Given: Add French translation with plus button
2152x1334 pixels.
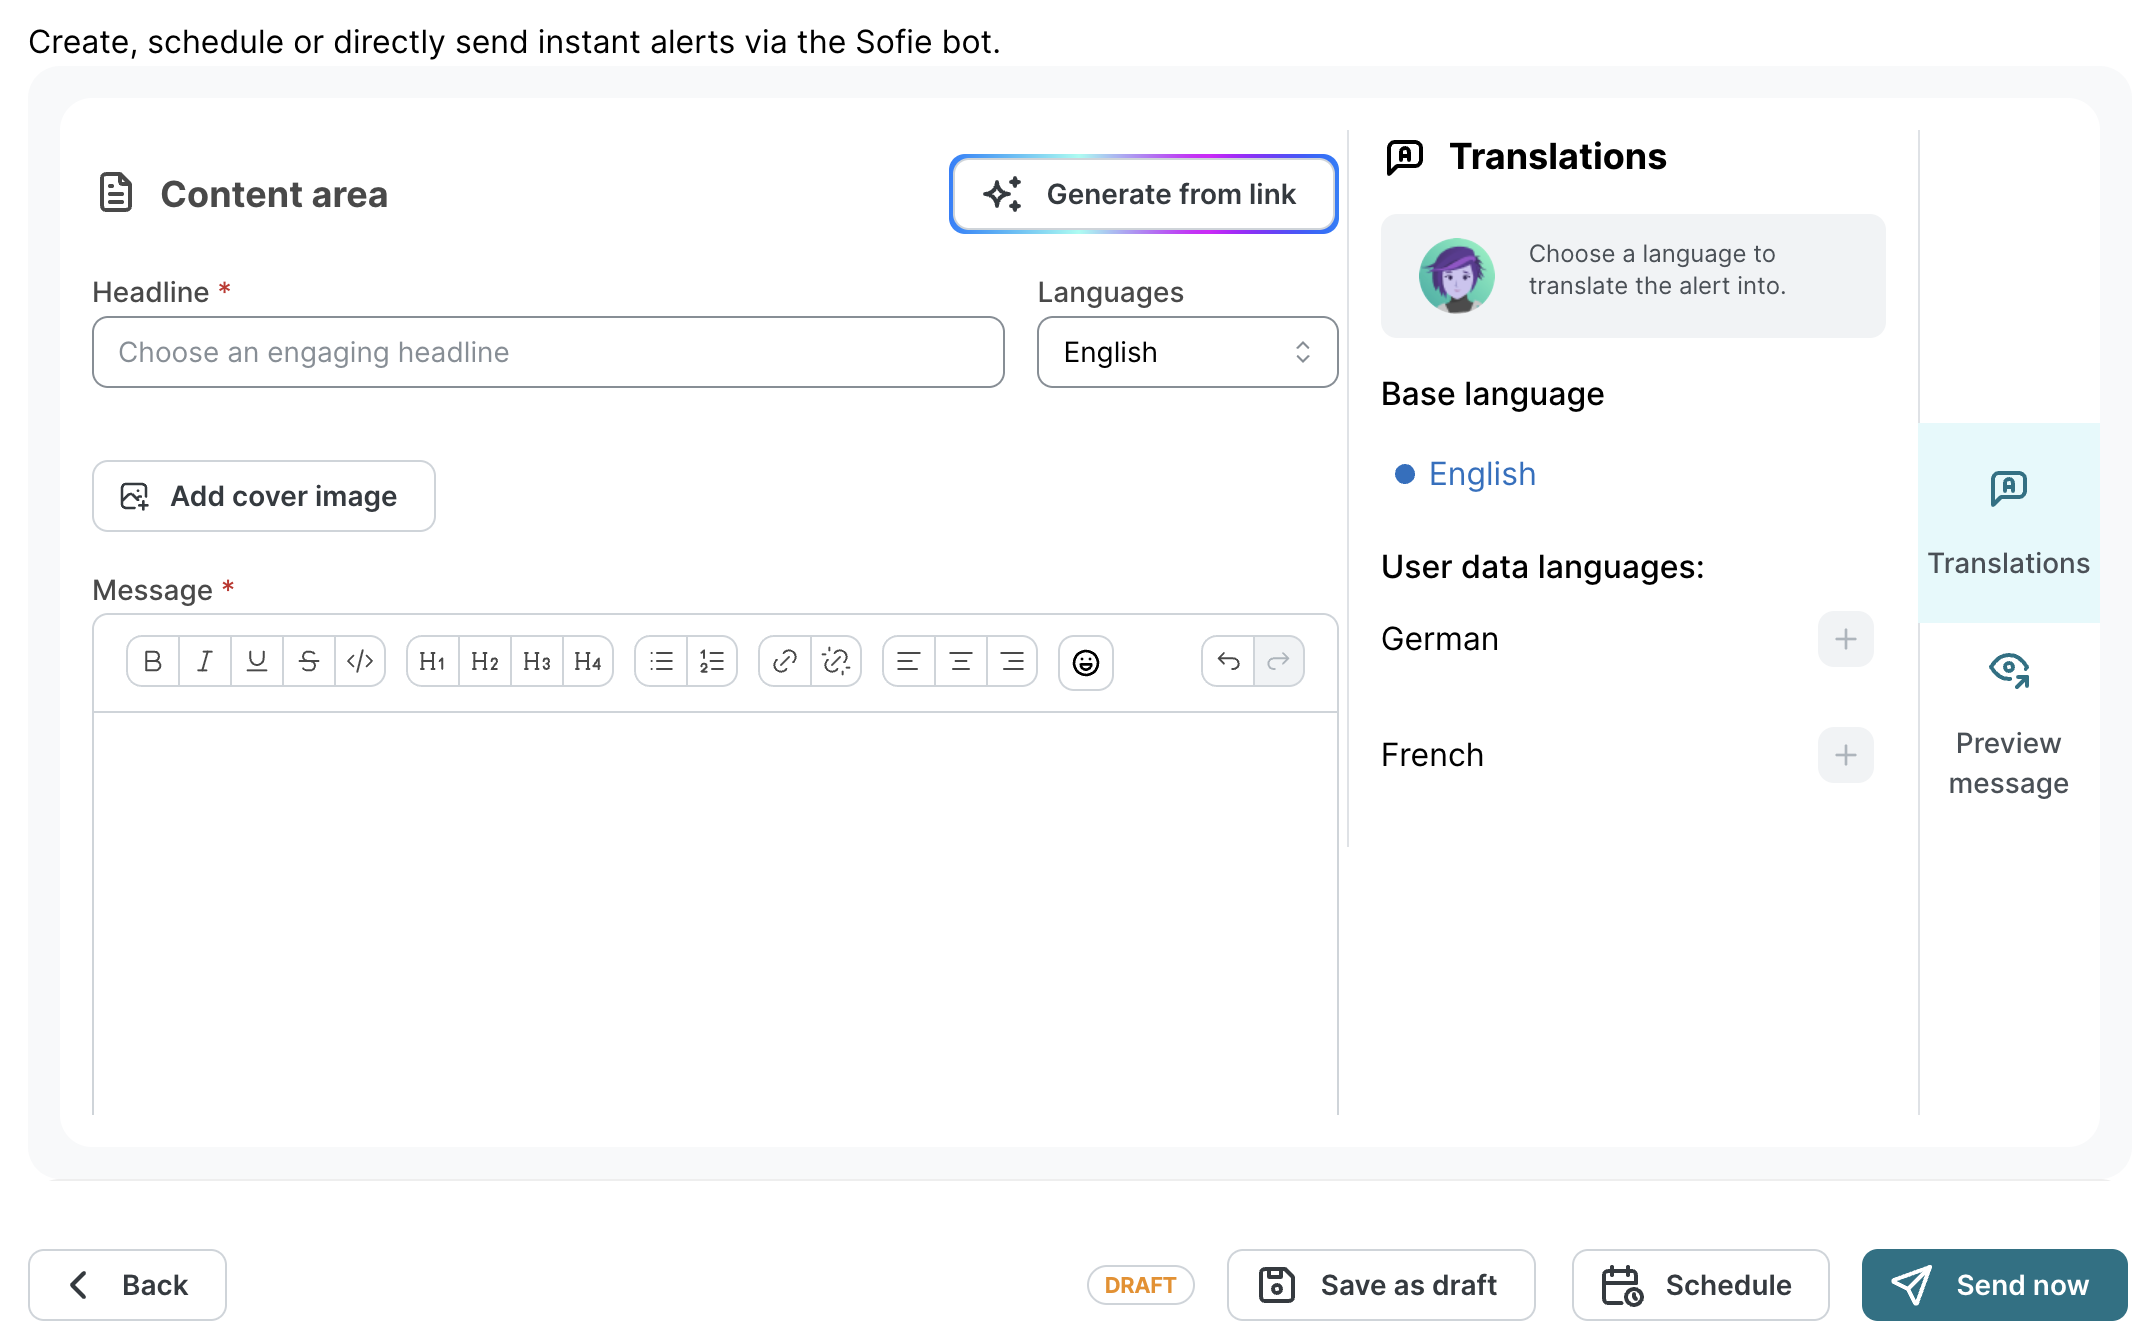Looking at the screenshot, I should (x=1845, y=755).
